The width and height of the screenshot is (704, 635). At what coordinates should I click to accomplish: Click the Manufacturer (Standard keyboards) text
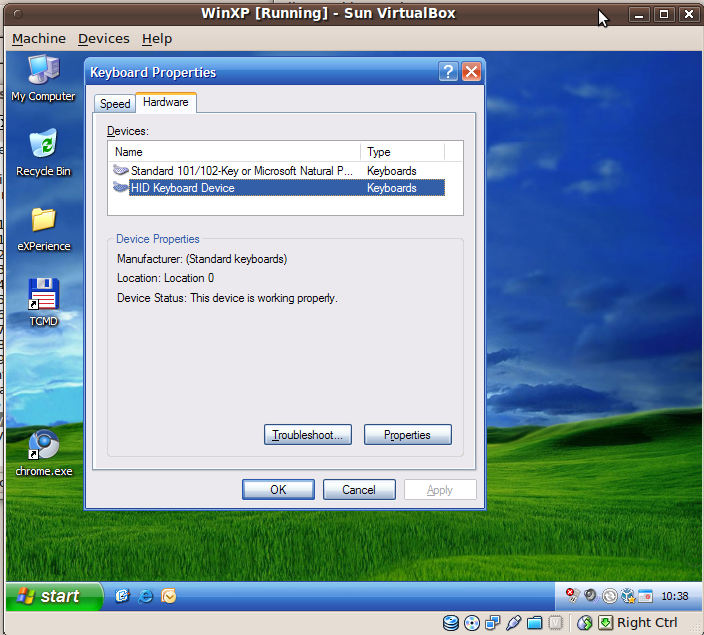click(202, 259)
